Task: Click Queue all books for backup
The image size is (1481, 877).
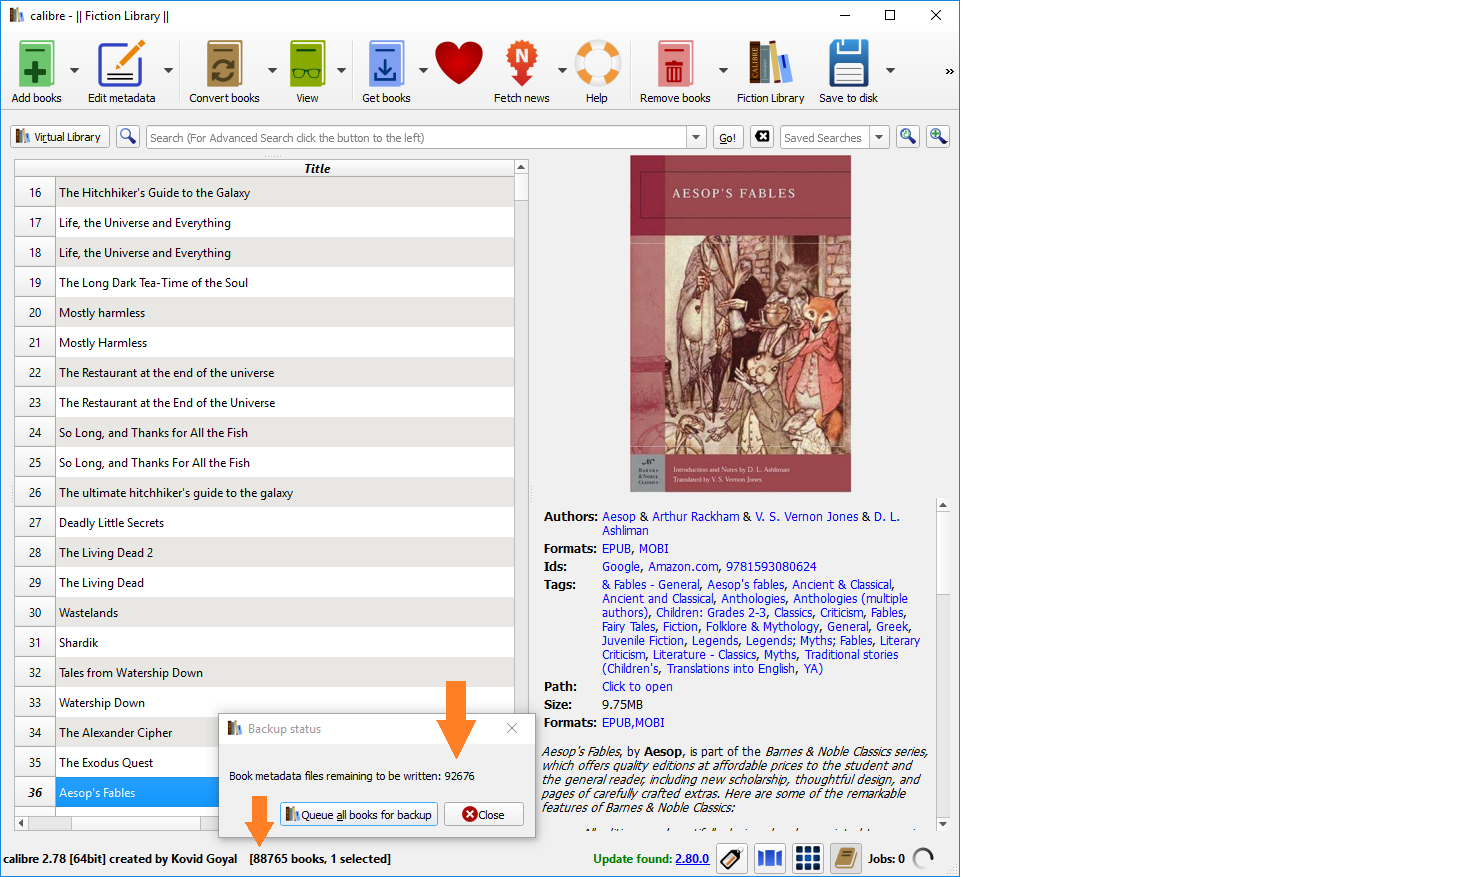Action: [x=359, y=815]
